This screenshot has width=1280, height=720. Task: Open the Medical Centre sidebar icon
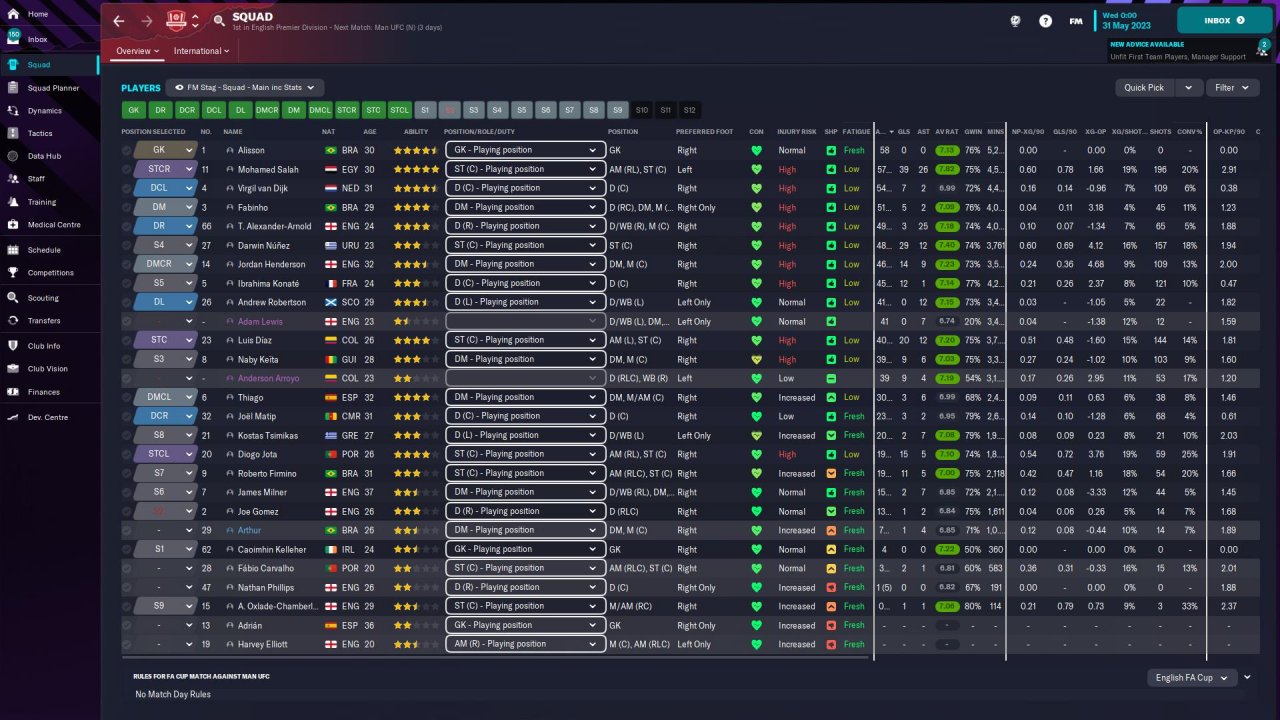tap(15, 225)
